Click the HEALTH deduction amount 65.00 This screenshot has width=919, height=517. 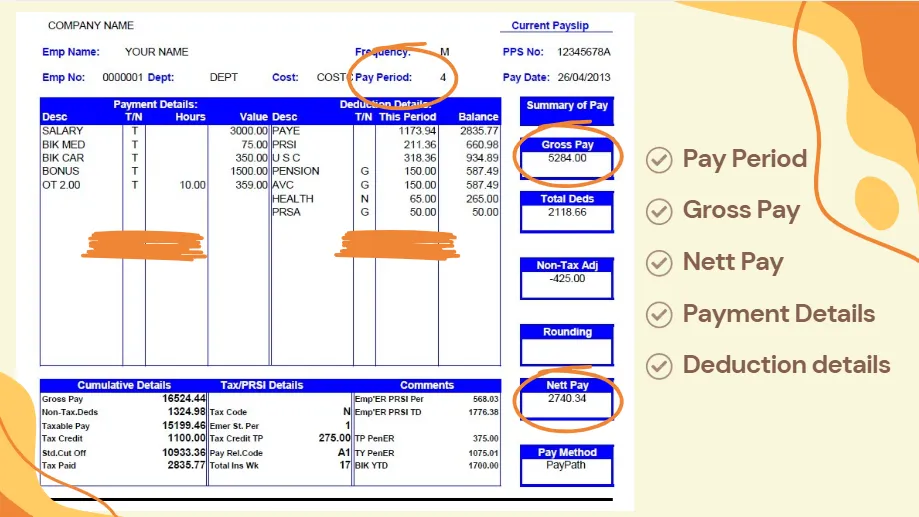click(x=423, y=199)
